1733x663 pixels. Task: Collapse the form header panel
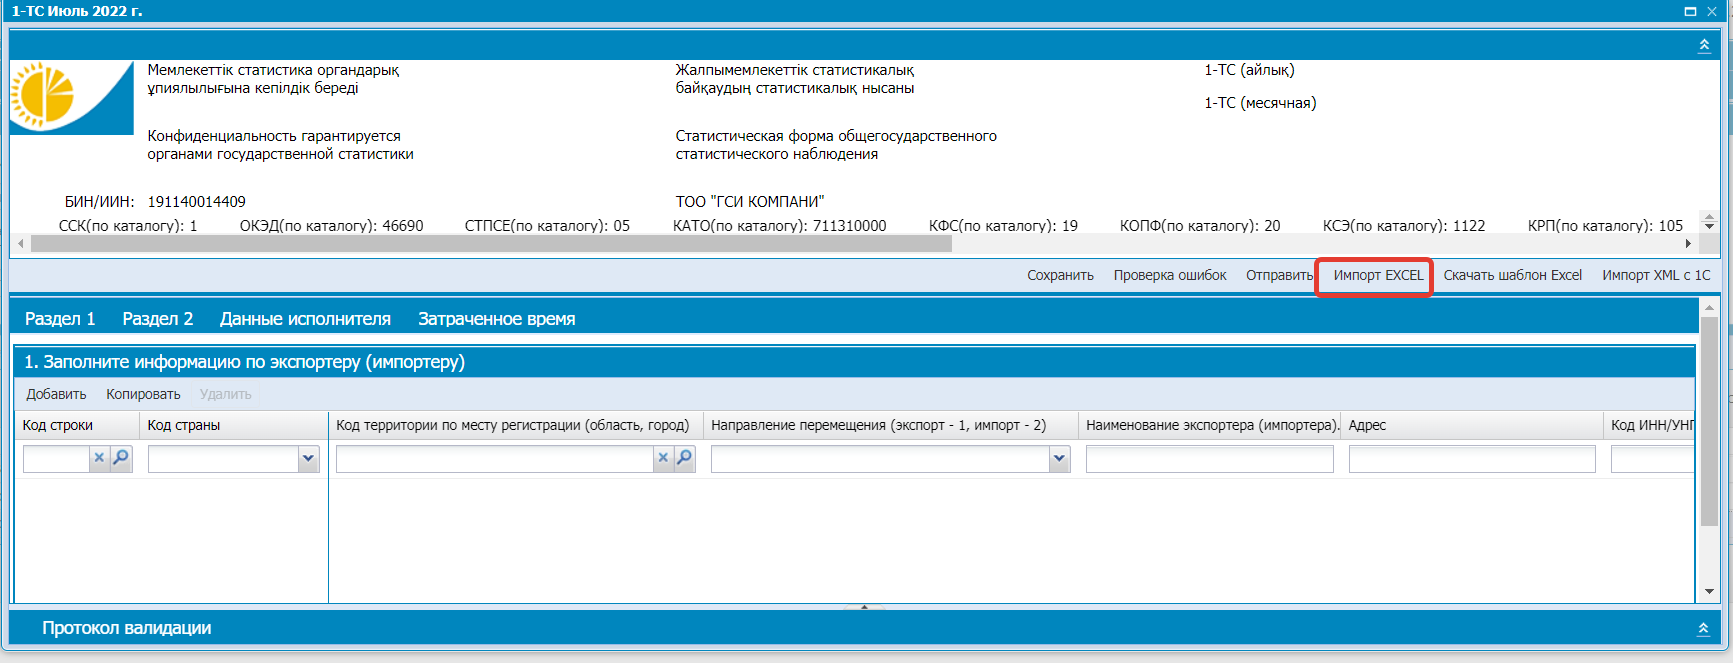click(1704, 45)
